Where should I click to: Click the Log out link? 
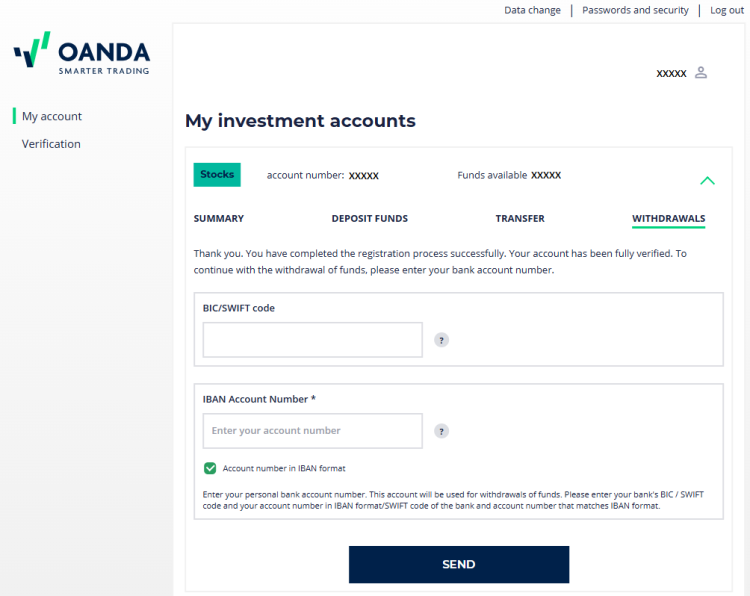pos(727,10)
